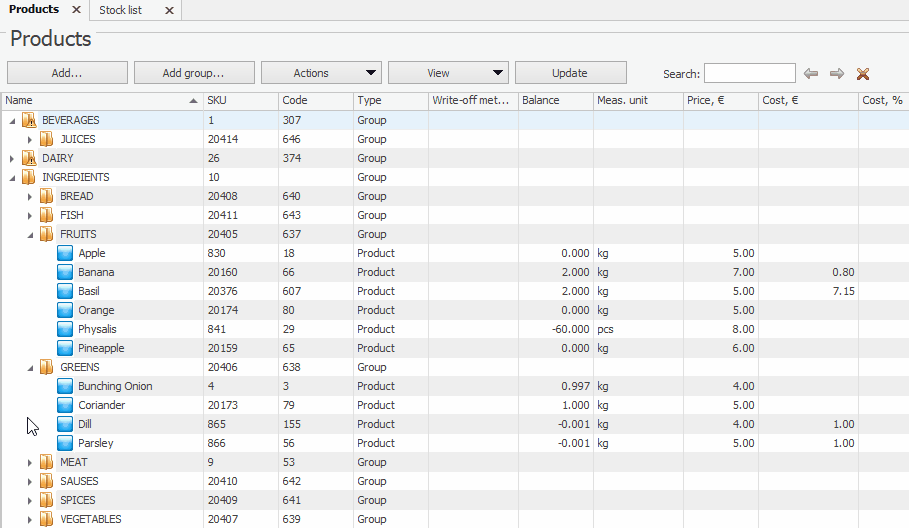Click the DAIRY group folder icon

point(28,158)
